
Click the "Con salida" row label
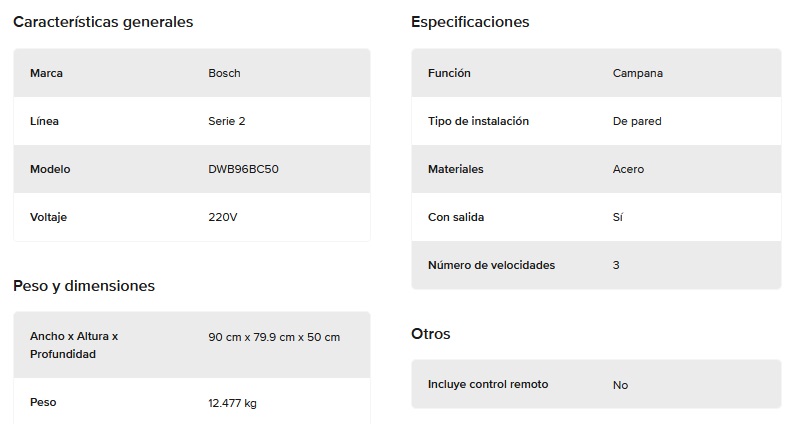click(x=456, y=217)
